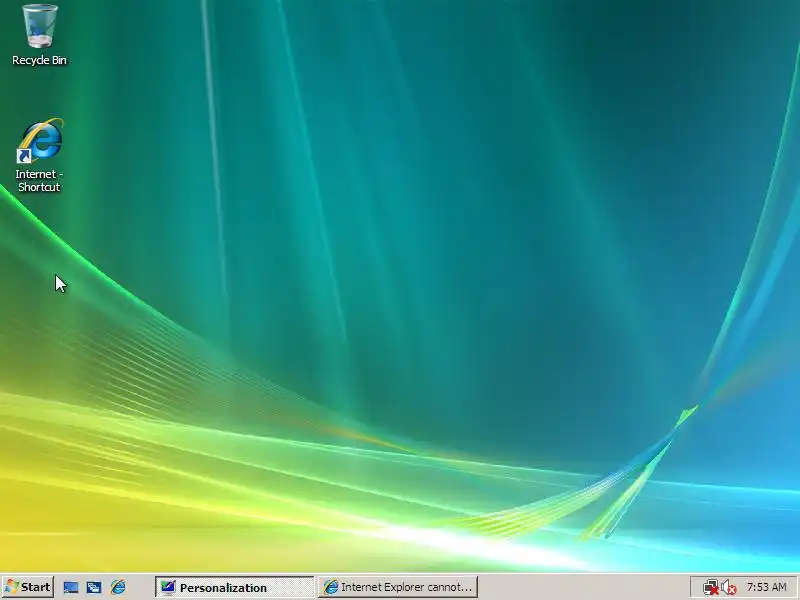The width and height of the screenshot is (800, 600).
Task: Click the Show Desktop quick launch icon
Action: (x=71, y=587)
